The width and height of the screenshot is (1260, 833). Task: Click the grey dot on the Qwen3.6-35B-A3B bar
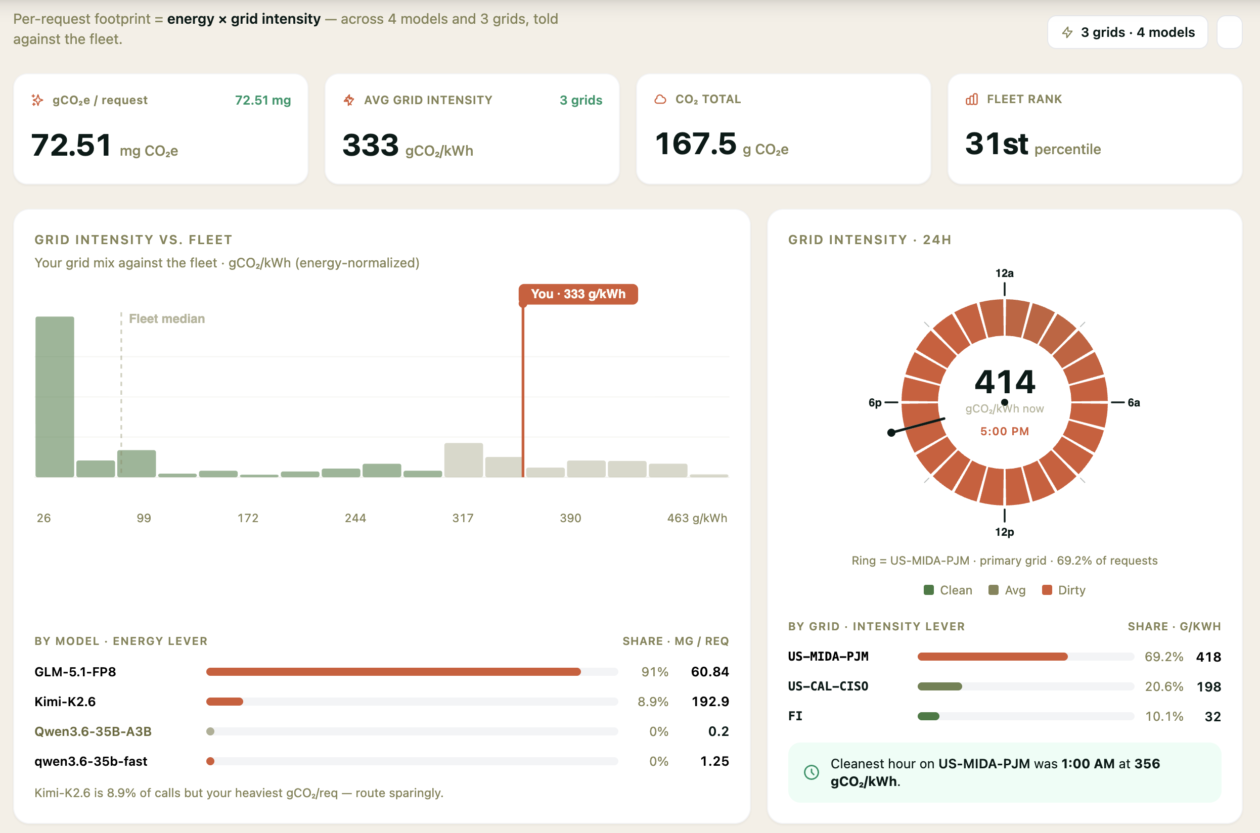pos(210,731)
